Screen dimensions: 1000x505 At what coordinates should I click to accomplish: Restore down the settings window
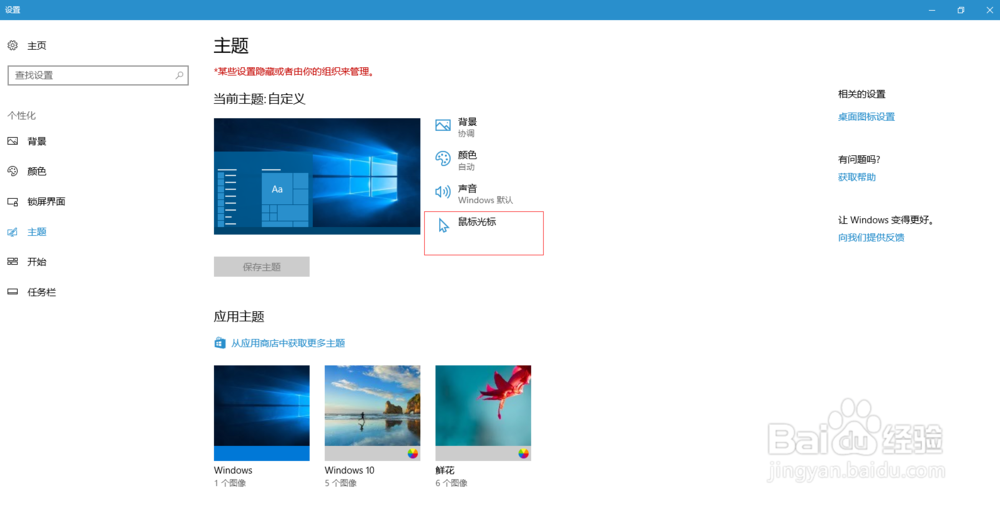(x=960, y=10)
